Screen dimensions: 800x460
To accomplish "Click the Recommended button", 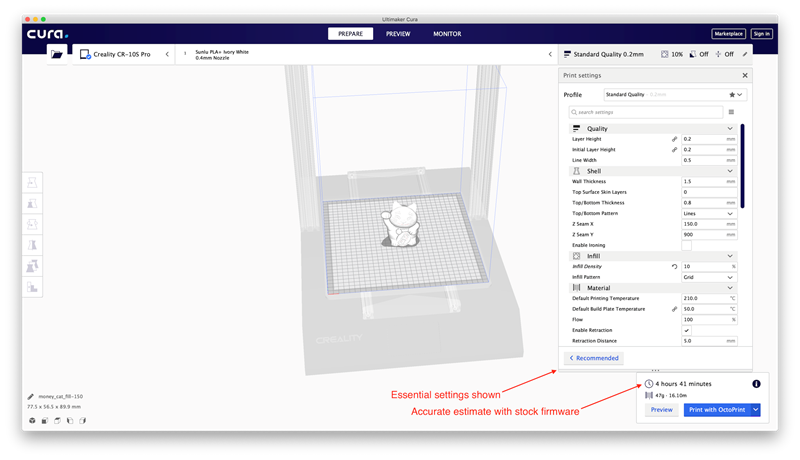I will [594, 358].
